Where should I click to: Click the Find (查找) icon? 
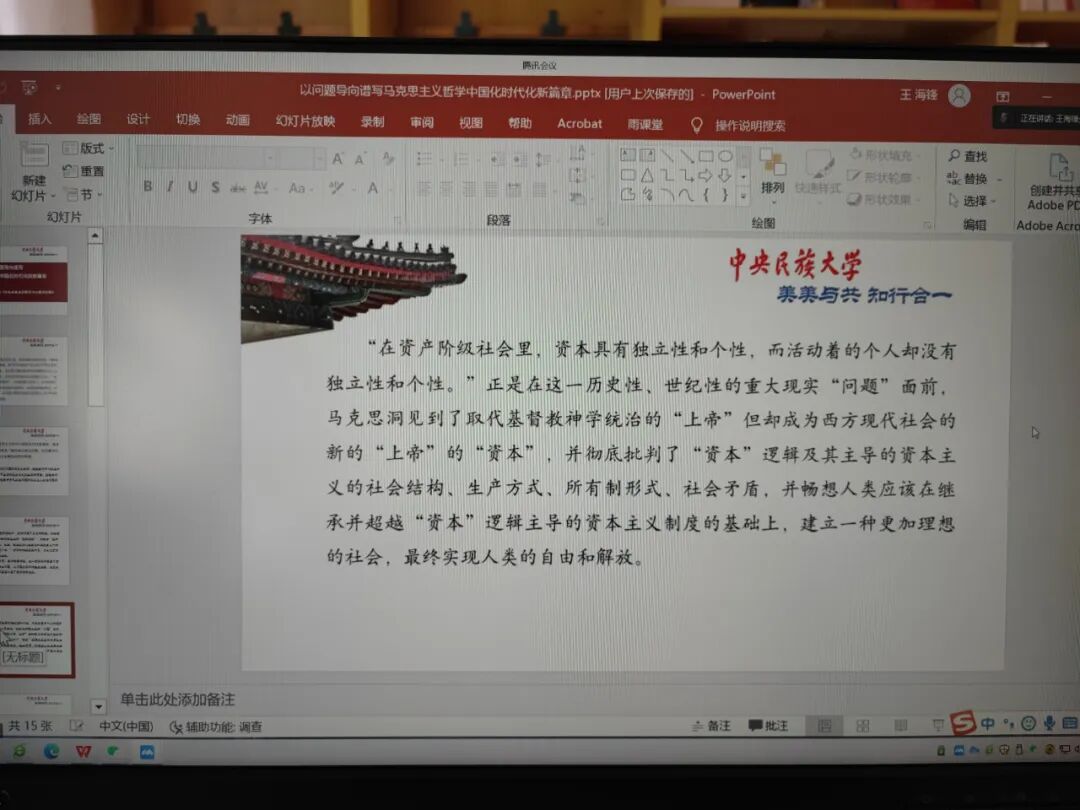[955, 157]
